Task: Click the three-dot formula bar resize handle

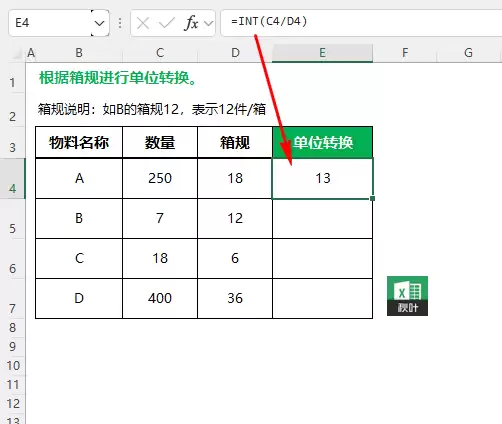Action: 120,23
